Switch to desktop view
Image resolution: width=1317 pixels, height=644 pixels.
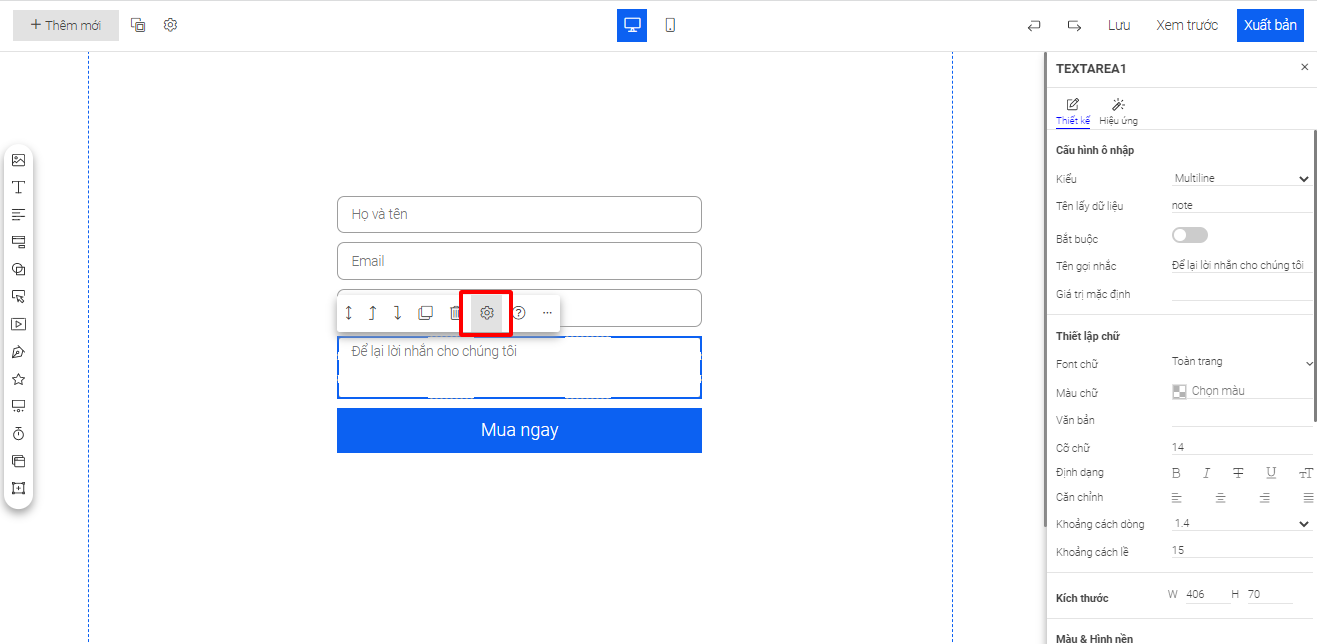[632, 25]
